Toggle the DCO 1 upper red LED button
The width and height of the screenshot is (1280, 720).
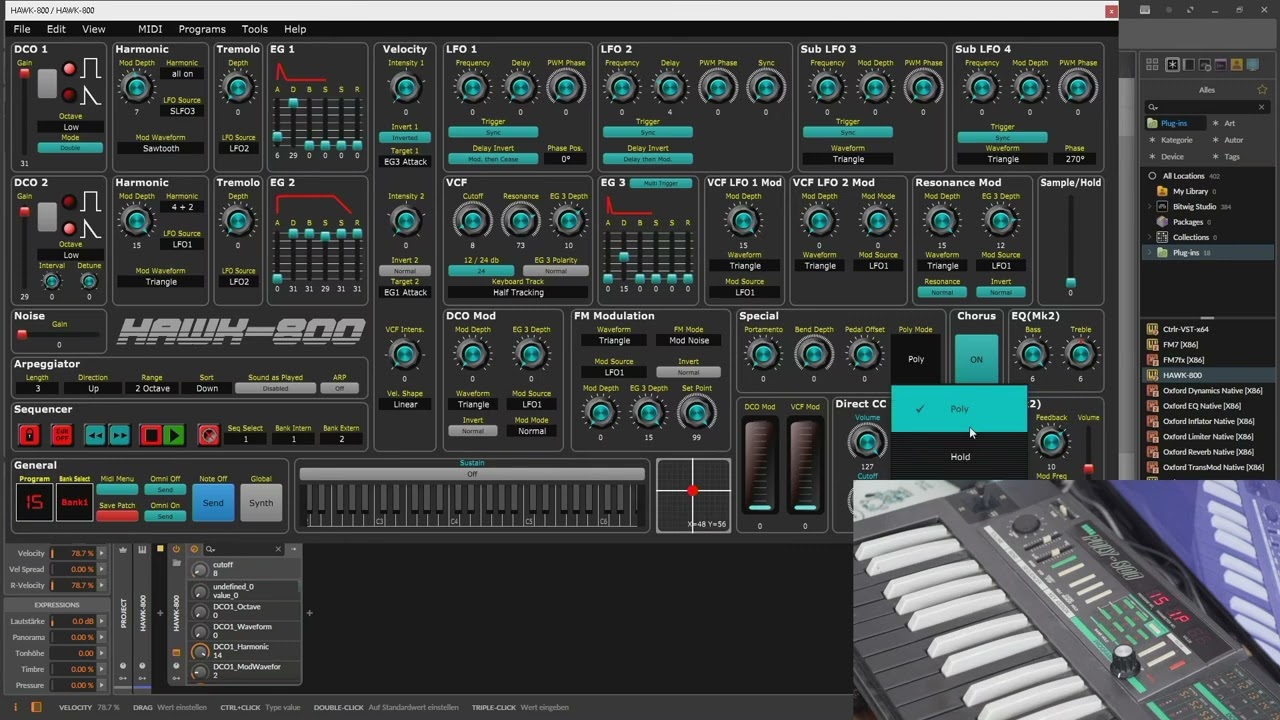click(x=69, y=69)
